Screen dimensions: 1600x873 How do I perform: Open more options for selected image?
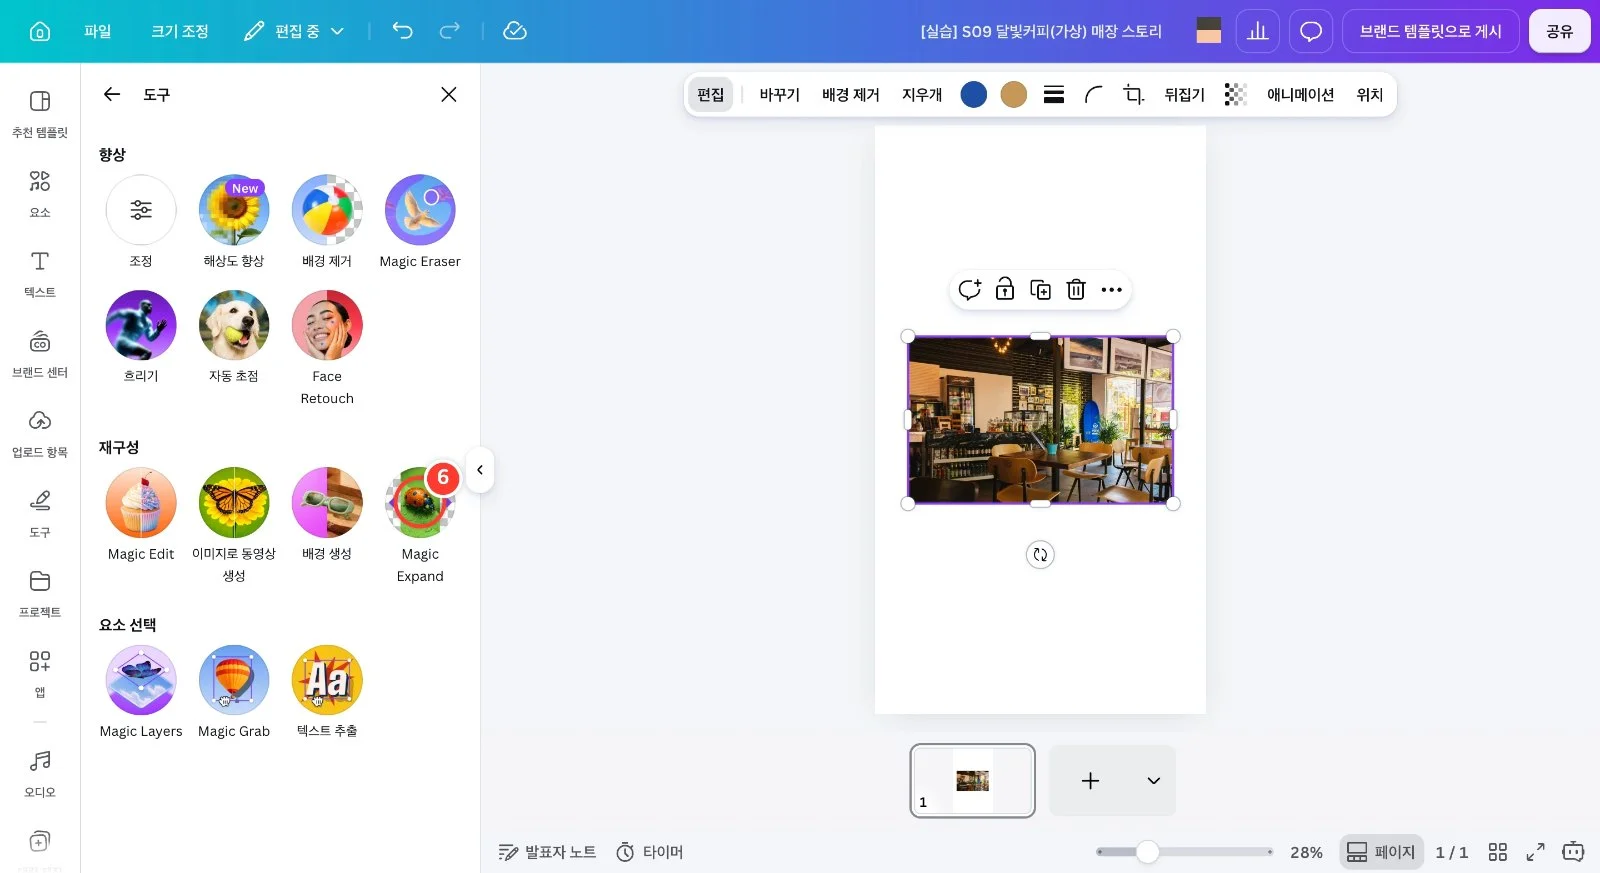pos(1112,289)
